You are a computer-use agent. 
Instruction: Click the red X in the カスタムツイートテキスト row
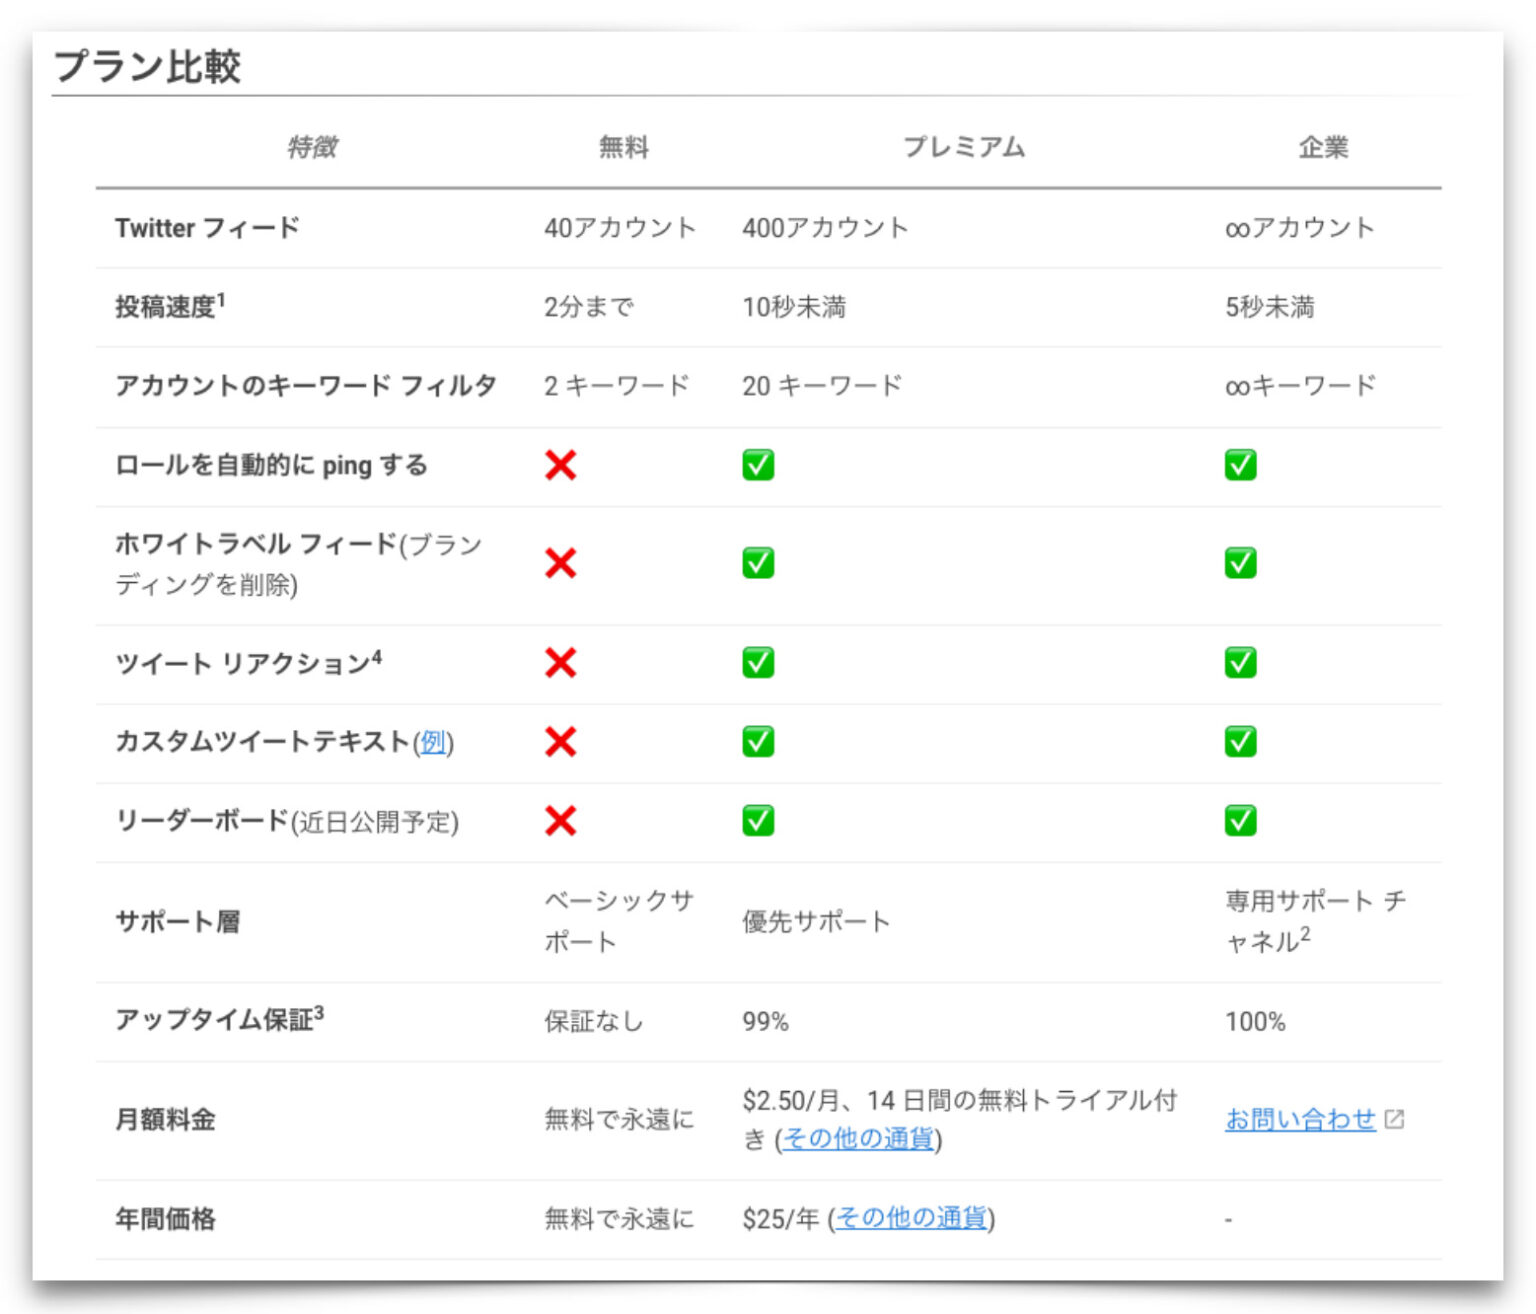(561, 742)
